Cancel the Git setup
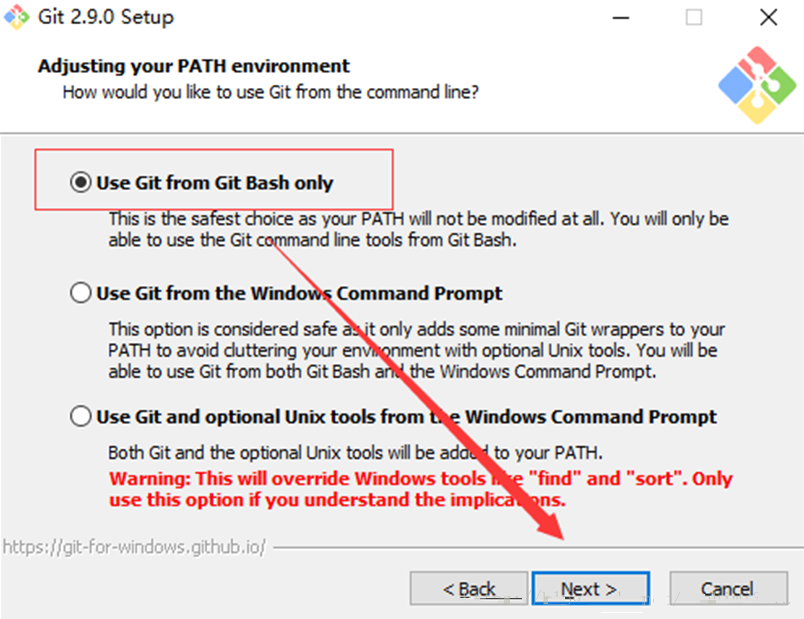Image resolution: width=804 pixels, height=619 pixels. 728,589
